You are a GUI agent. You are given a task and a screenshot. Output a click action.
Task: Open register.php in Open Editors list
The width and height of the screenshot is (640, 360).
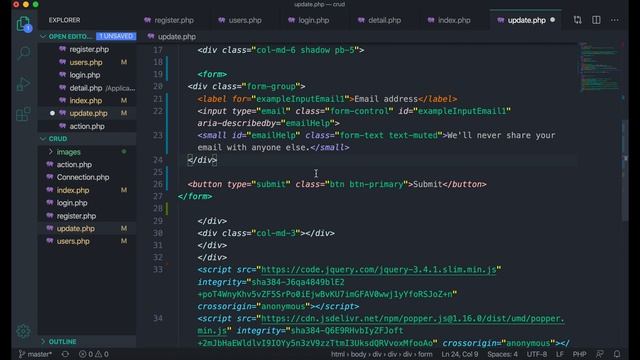tap(89, 49)
